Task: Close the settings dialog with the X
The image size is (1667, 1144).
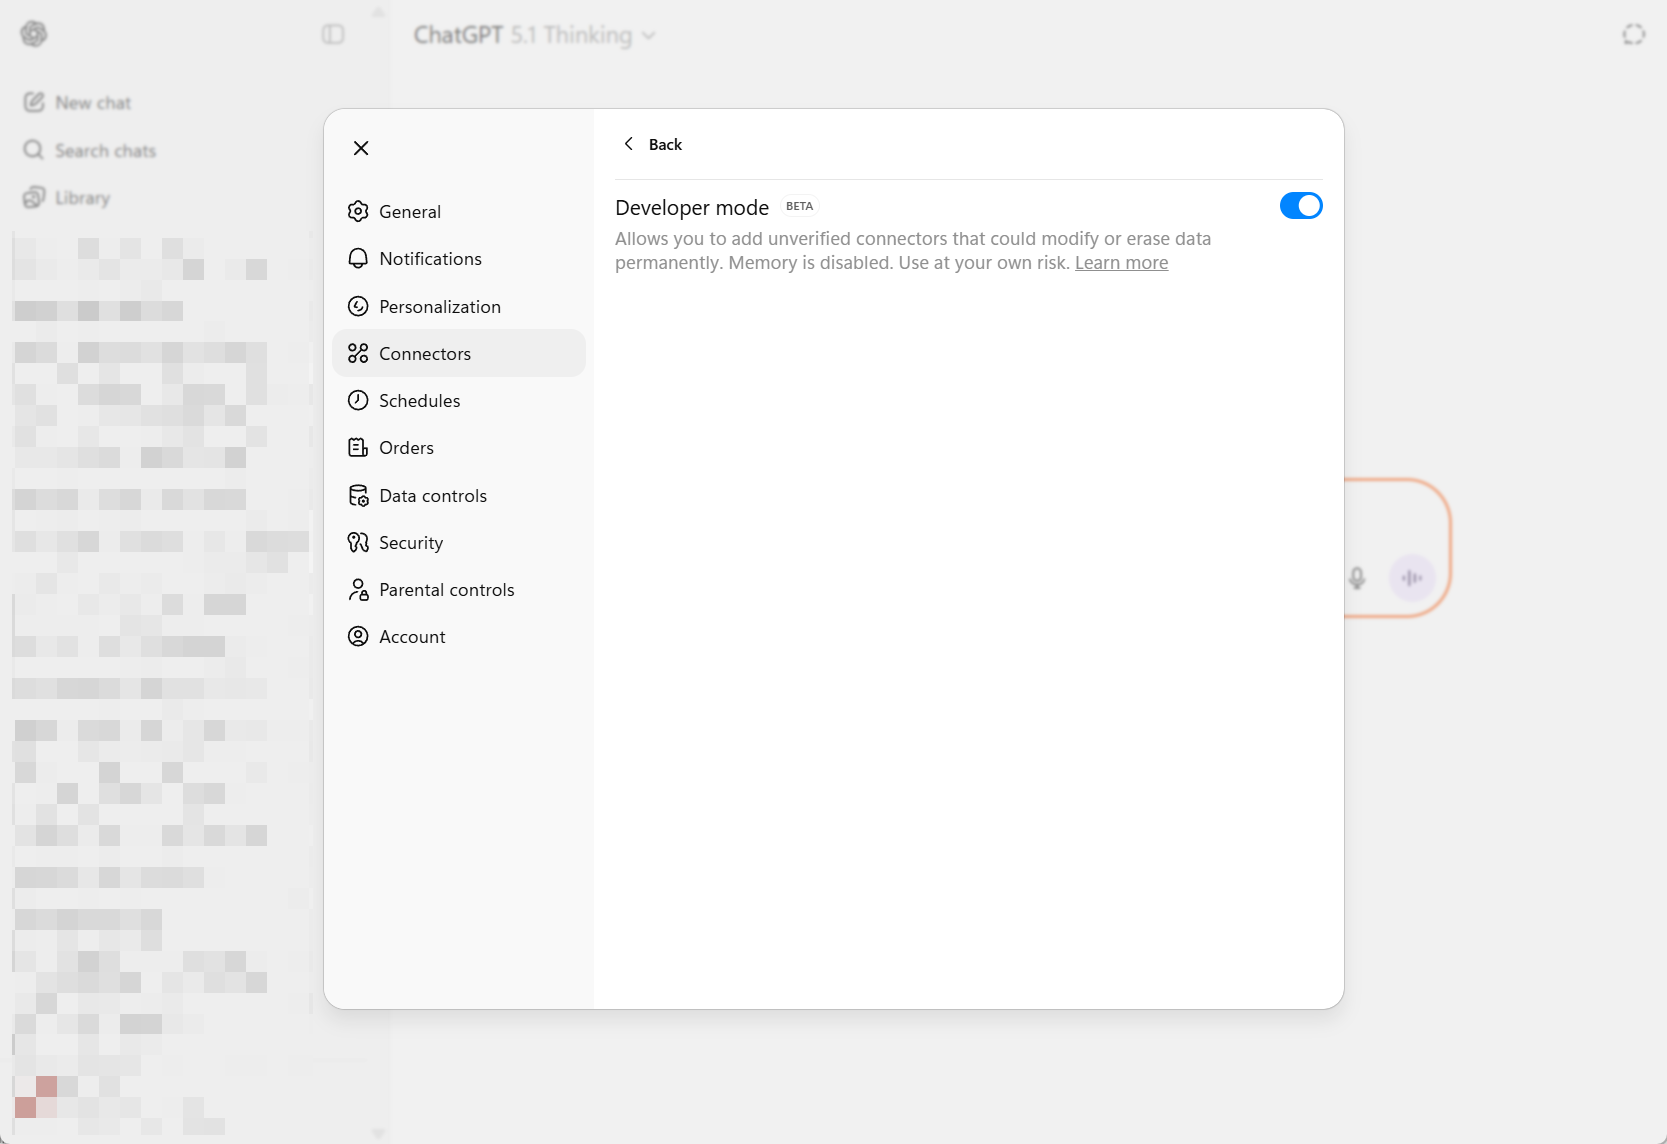Action: pyautogui.click(x=361, y=147)
